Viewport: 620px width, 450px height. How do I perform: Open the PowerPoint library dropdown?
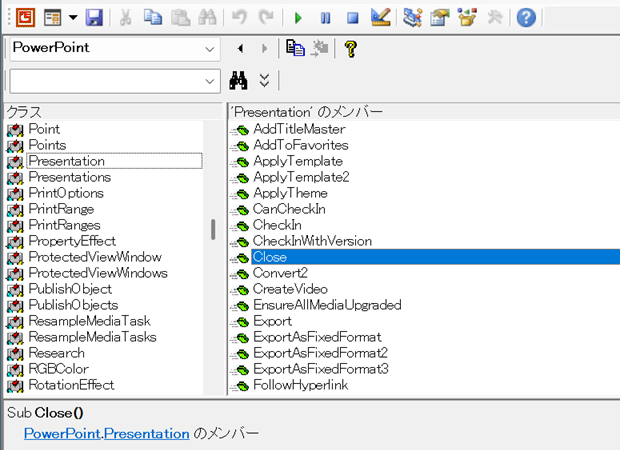(x=210, y=49)
